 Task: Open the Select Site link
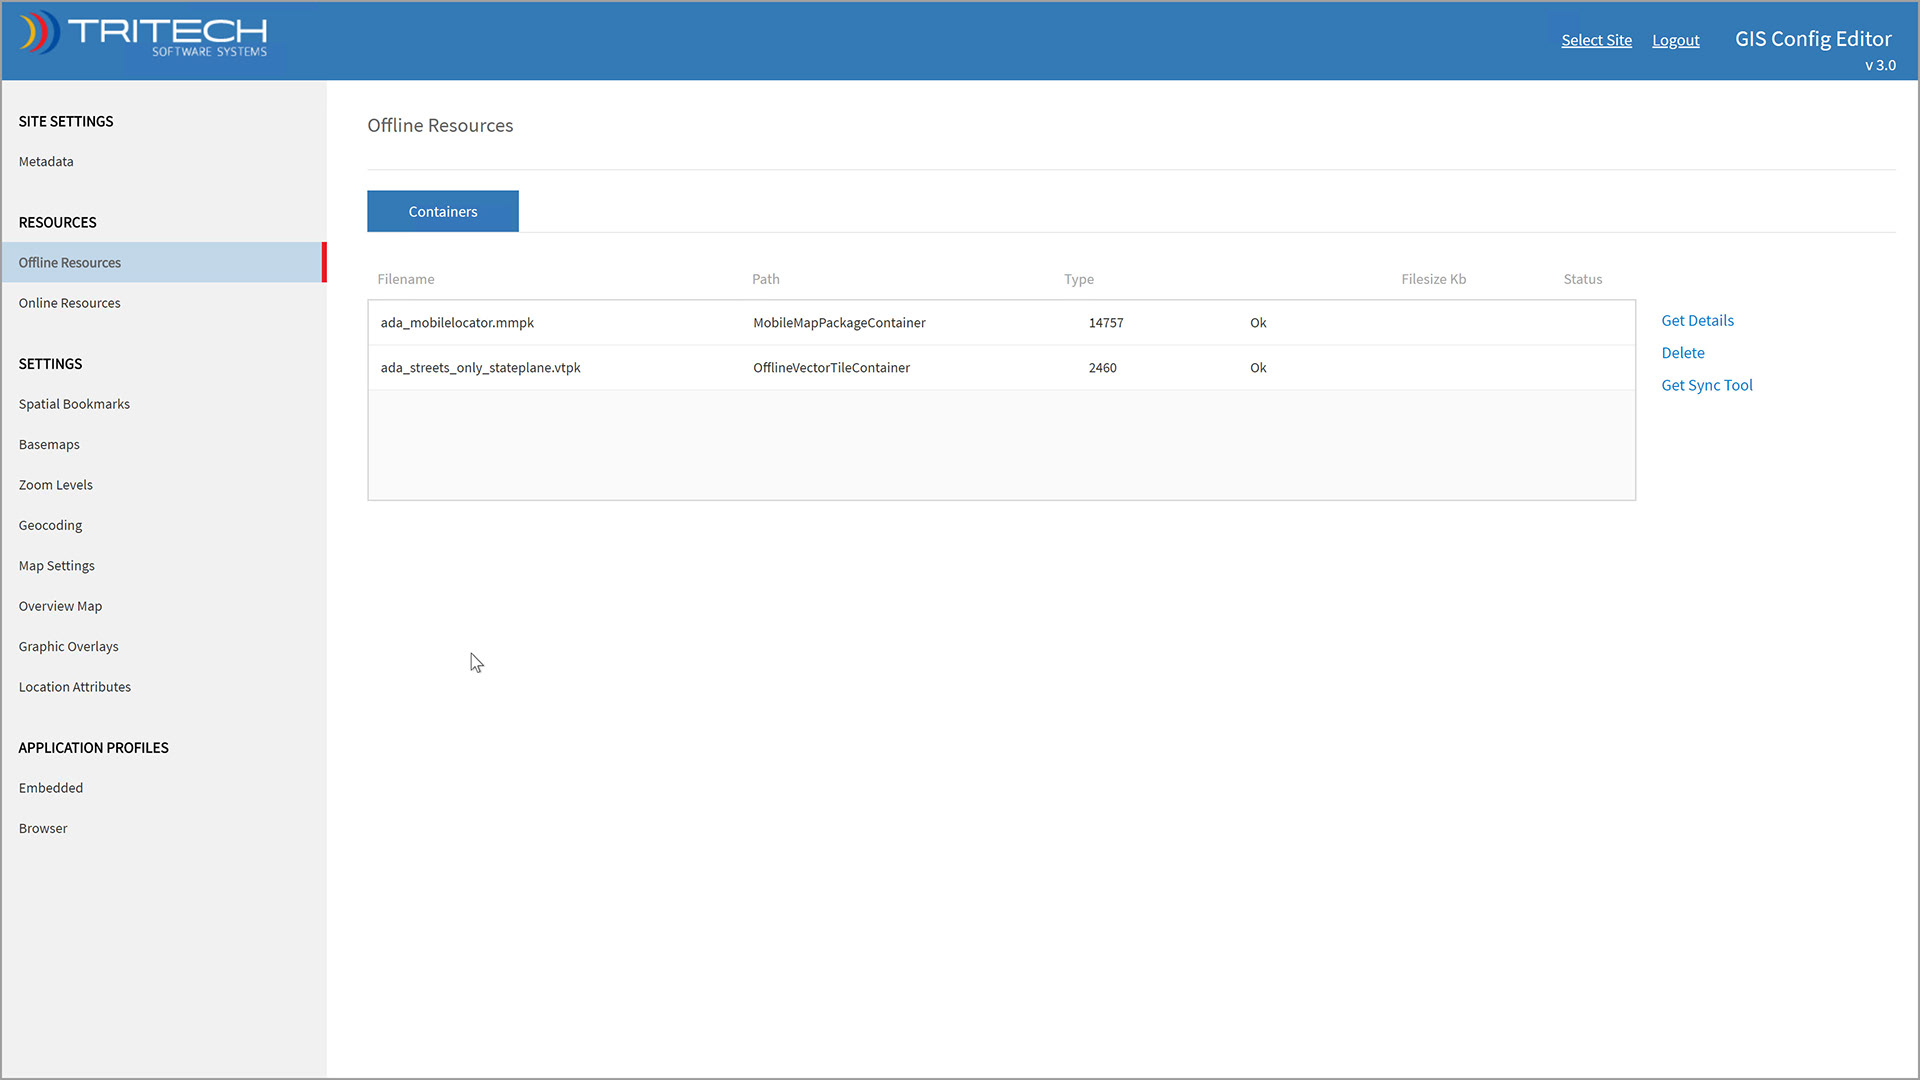click(1596, 40)
